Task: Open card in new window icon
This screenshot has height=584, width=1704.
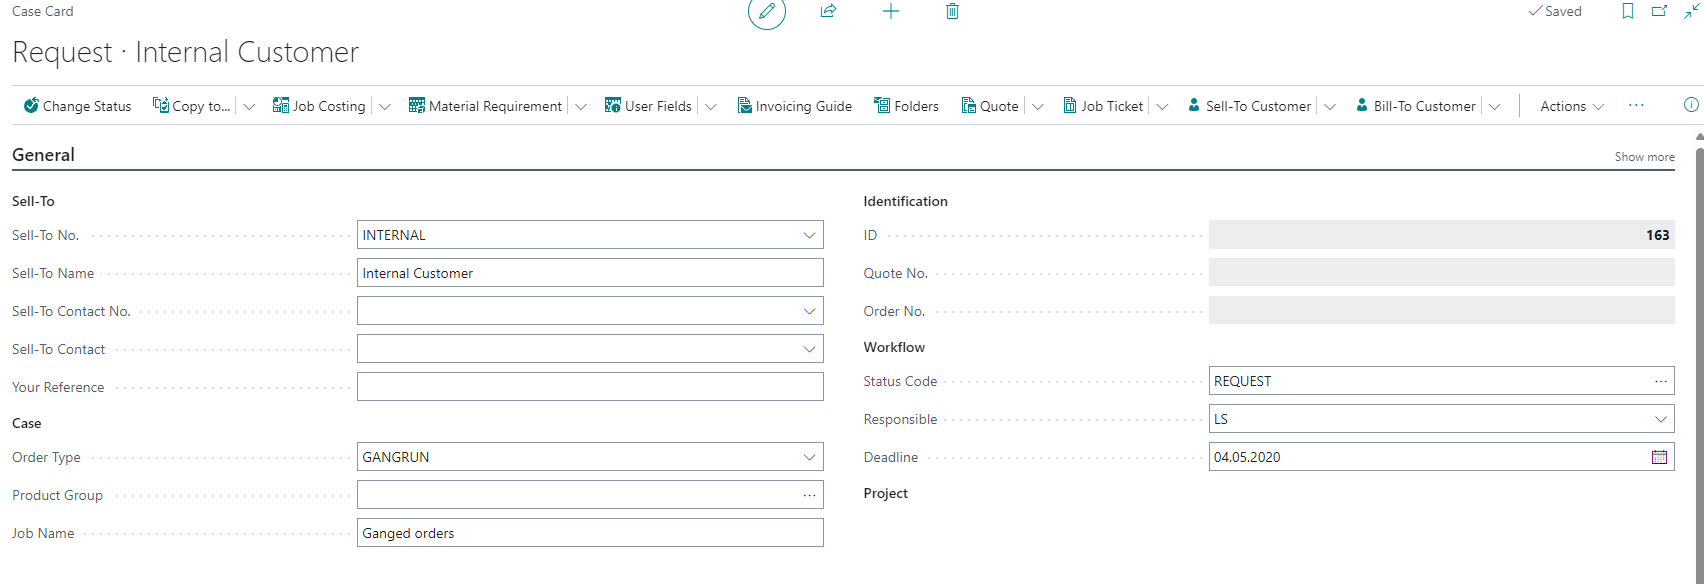Action: tap(1659, 12)
